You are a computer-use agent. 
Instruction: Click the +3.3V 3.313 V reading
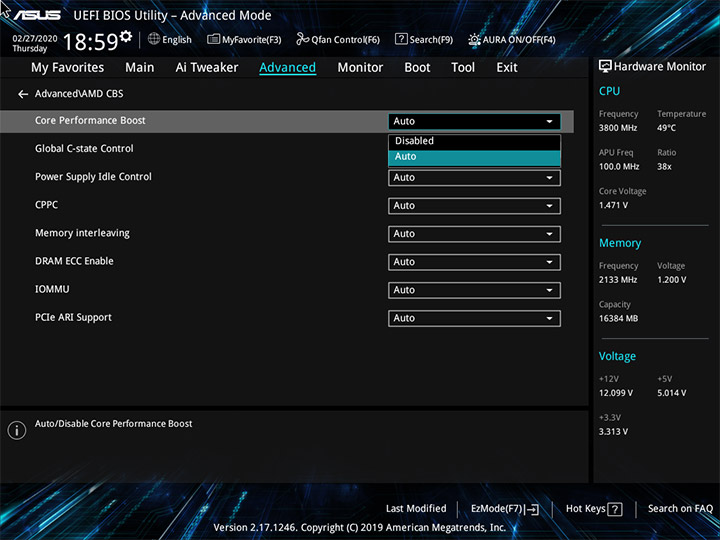click(x=613, y=432)
